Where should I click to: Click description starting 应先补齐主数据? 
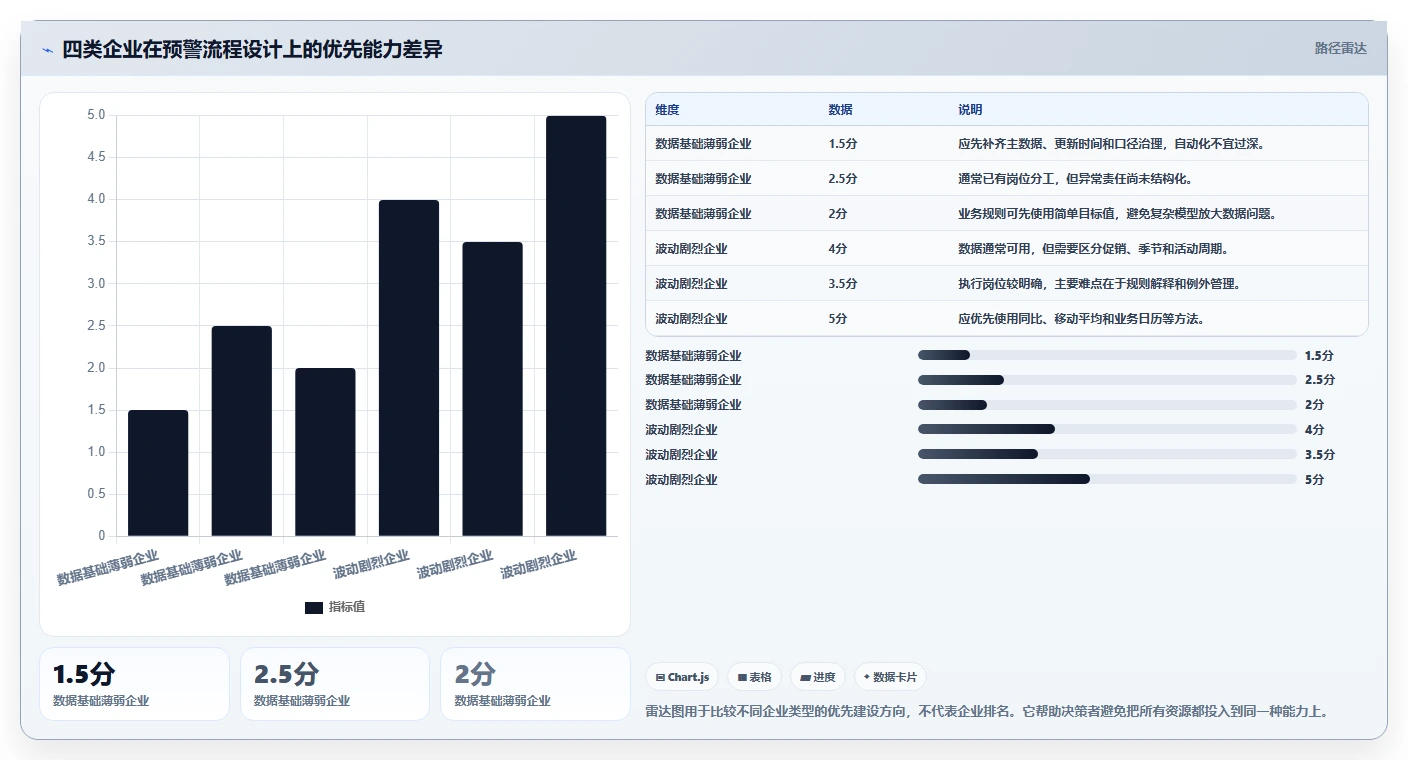[x=1112, y=144]
